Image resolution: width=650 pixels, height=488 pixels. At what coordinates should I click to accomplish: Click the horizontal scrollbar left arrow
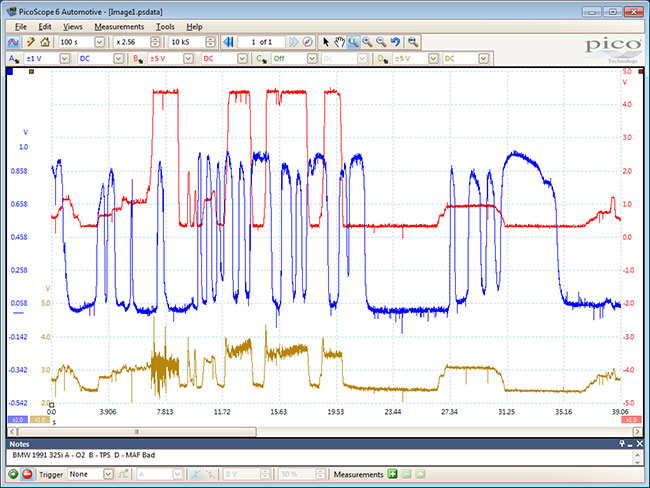point(12,432)
